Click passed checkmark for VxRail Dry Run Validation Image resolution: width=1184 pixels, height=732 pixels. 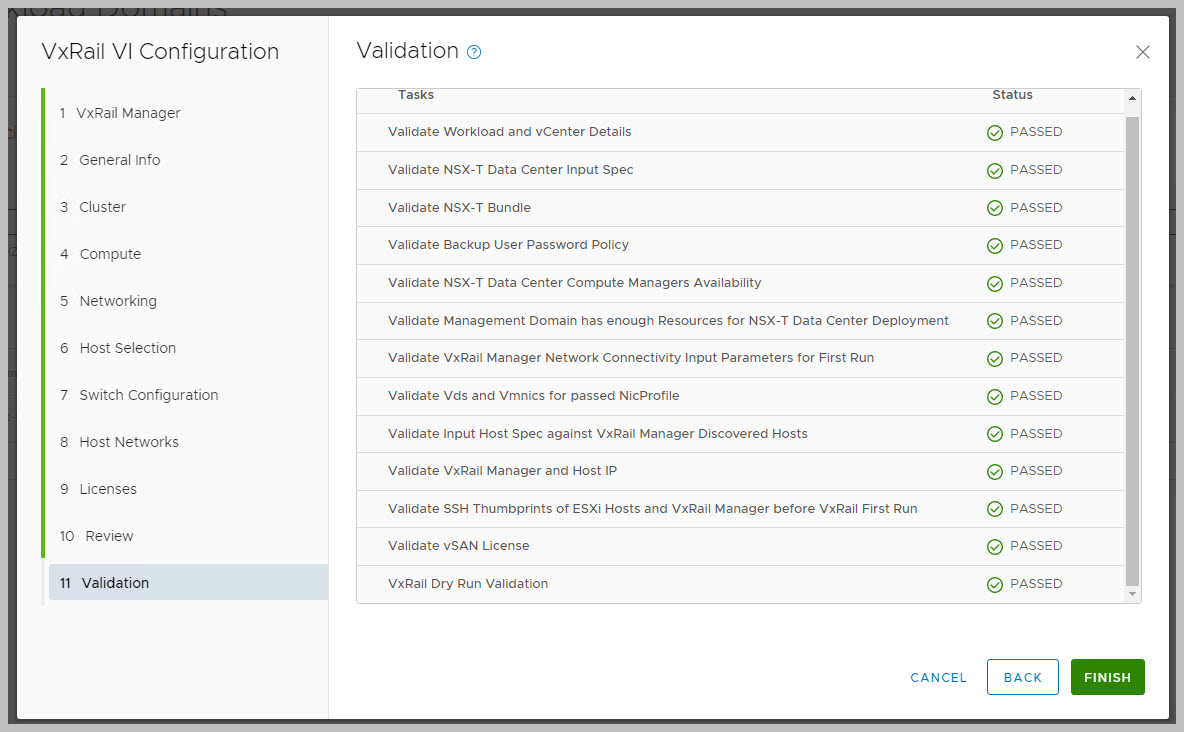[995, 585]
